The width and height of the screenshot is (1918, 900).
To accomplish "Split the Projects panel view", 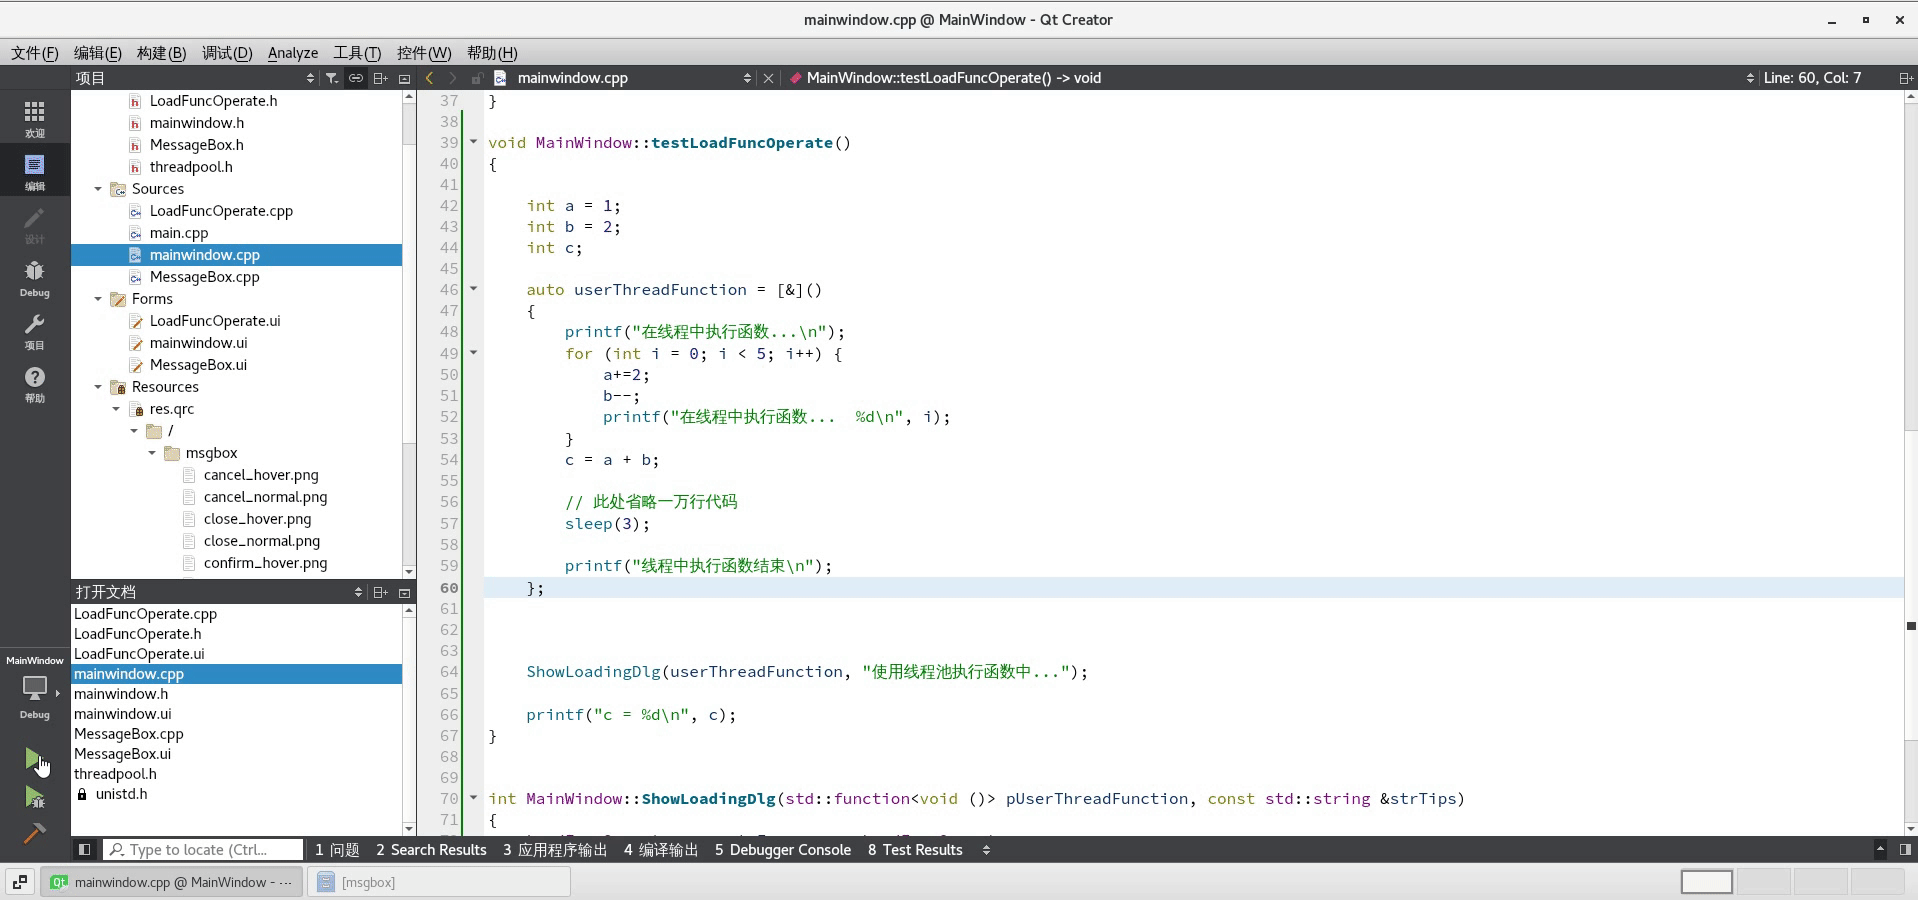I will [x=380, y=78].
